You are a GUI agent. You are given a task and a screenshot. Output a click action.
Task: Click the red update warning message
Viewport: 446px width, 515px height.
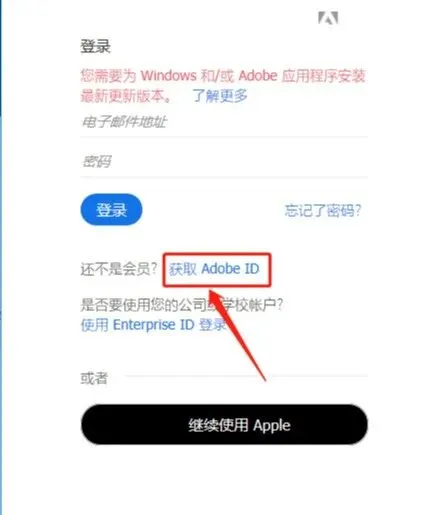click(223, 86)
